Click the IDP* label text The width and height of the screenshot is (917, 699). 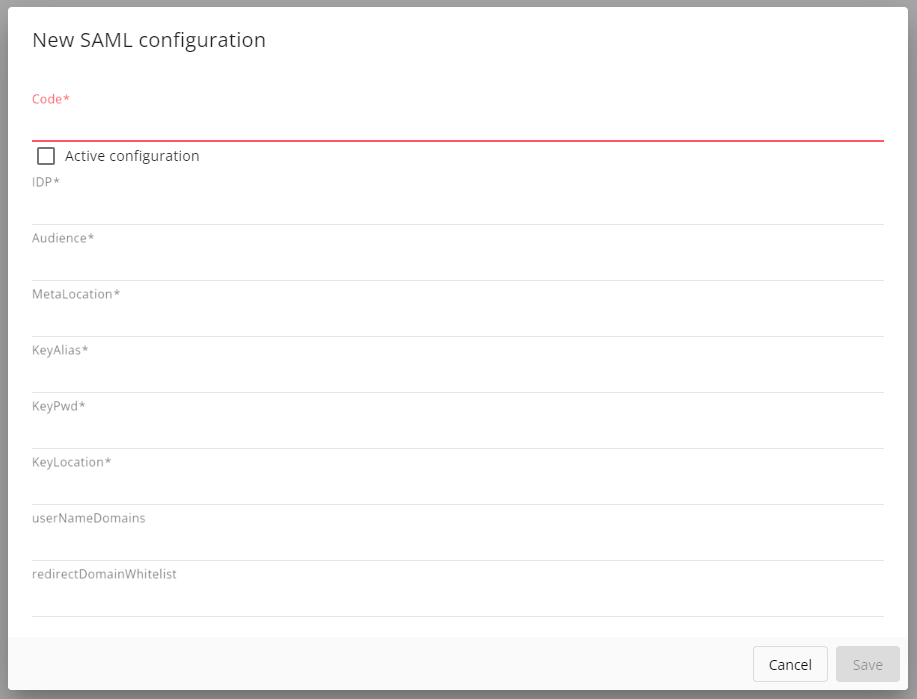[46, 182]
